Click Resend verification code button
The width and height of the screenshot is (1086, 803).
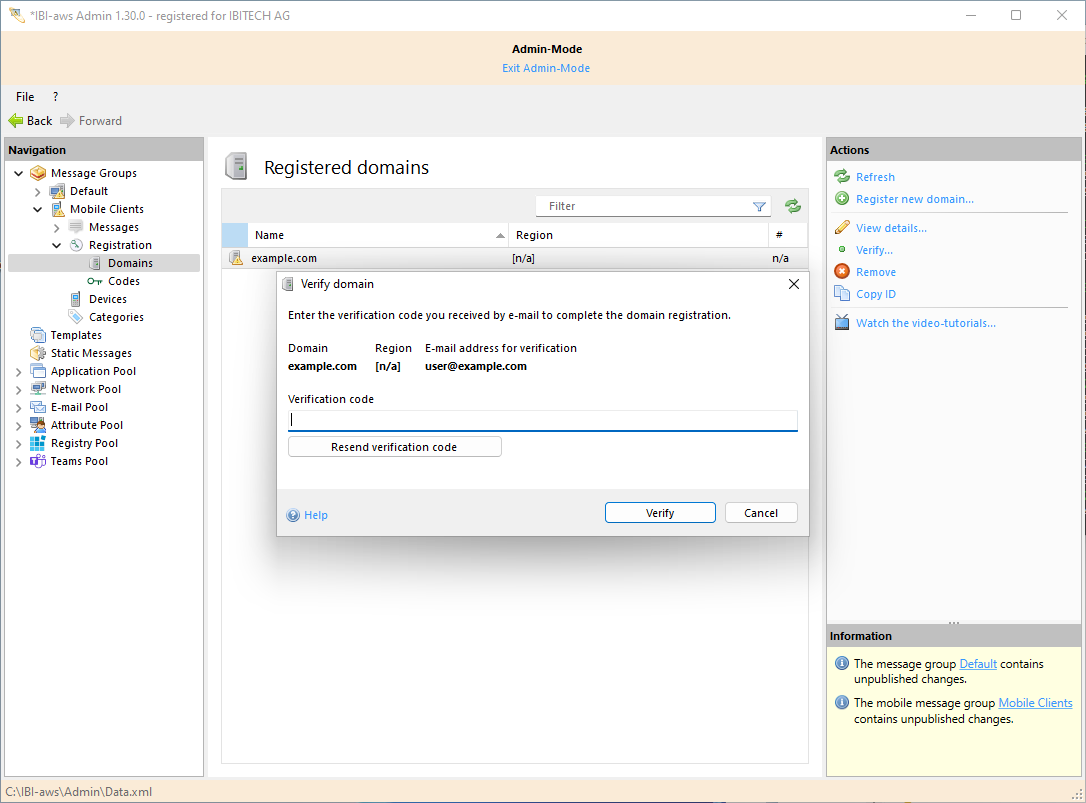[394, 447]
